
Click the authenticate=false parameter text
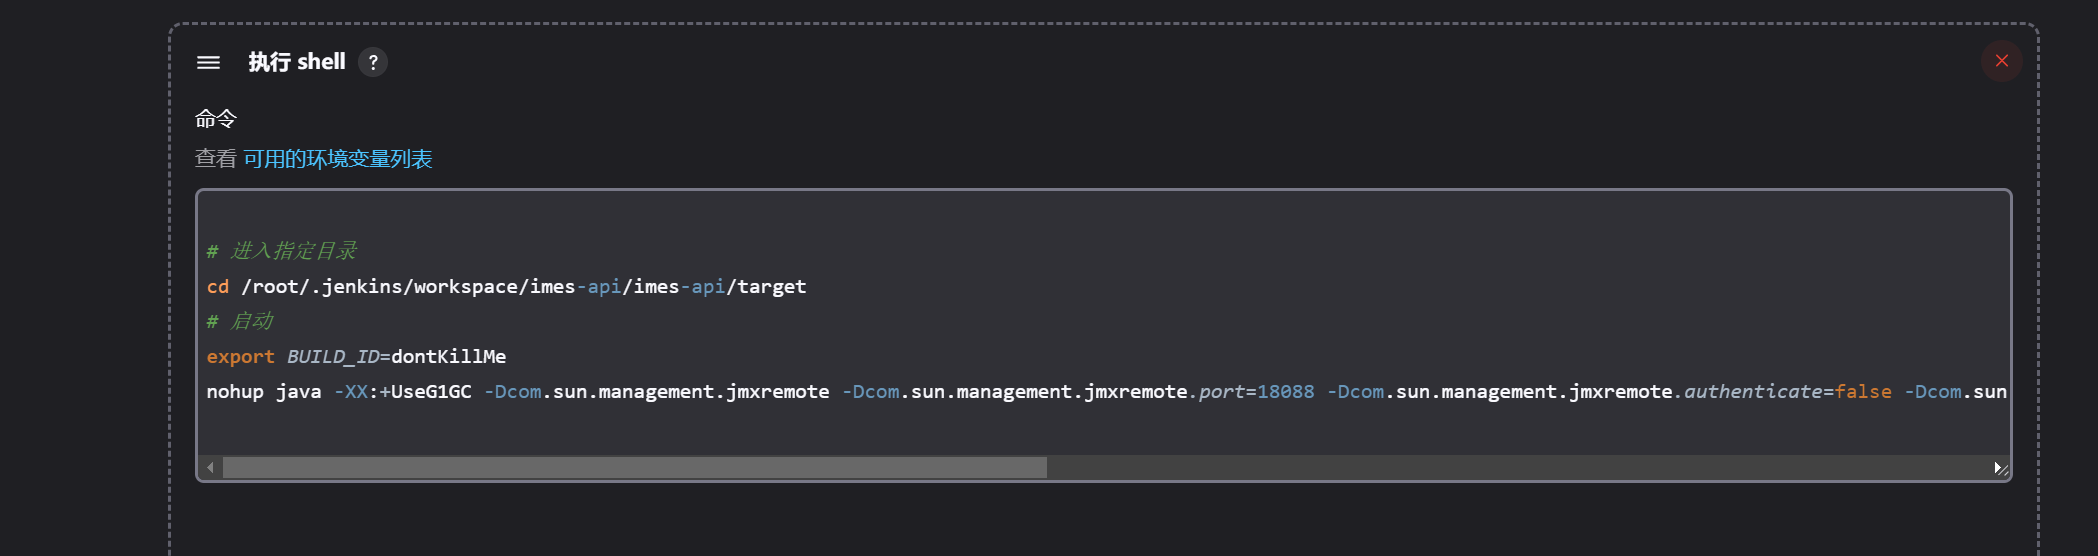click(x=1788, y=392)
